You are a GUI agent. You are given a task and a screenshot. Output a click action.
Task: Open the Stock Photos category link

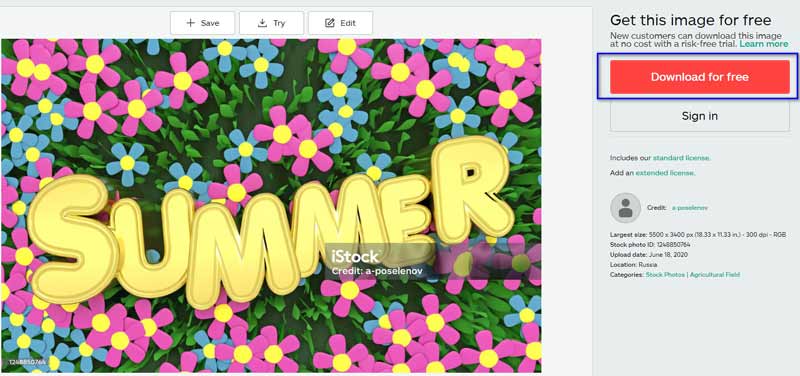click(x=665, y=274)
